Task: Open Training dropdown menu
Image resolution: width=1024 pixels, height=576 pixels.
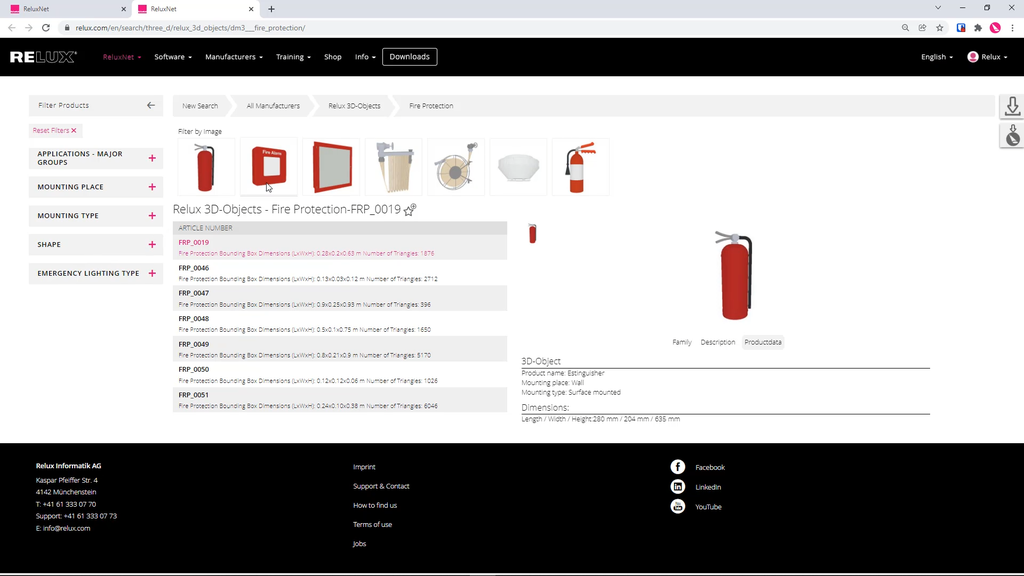Action: [293, 57]
